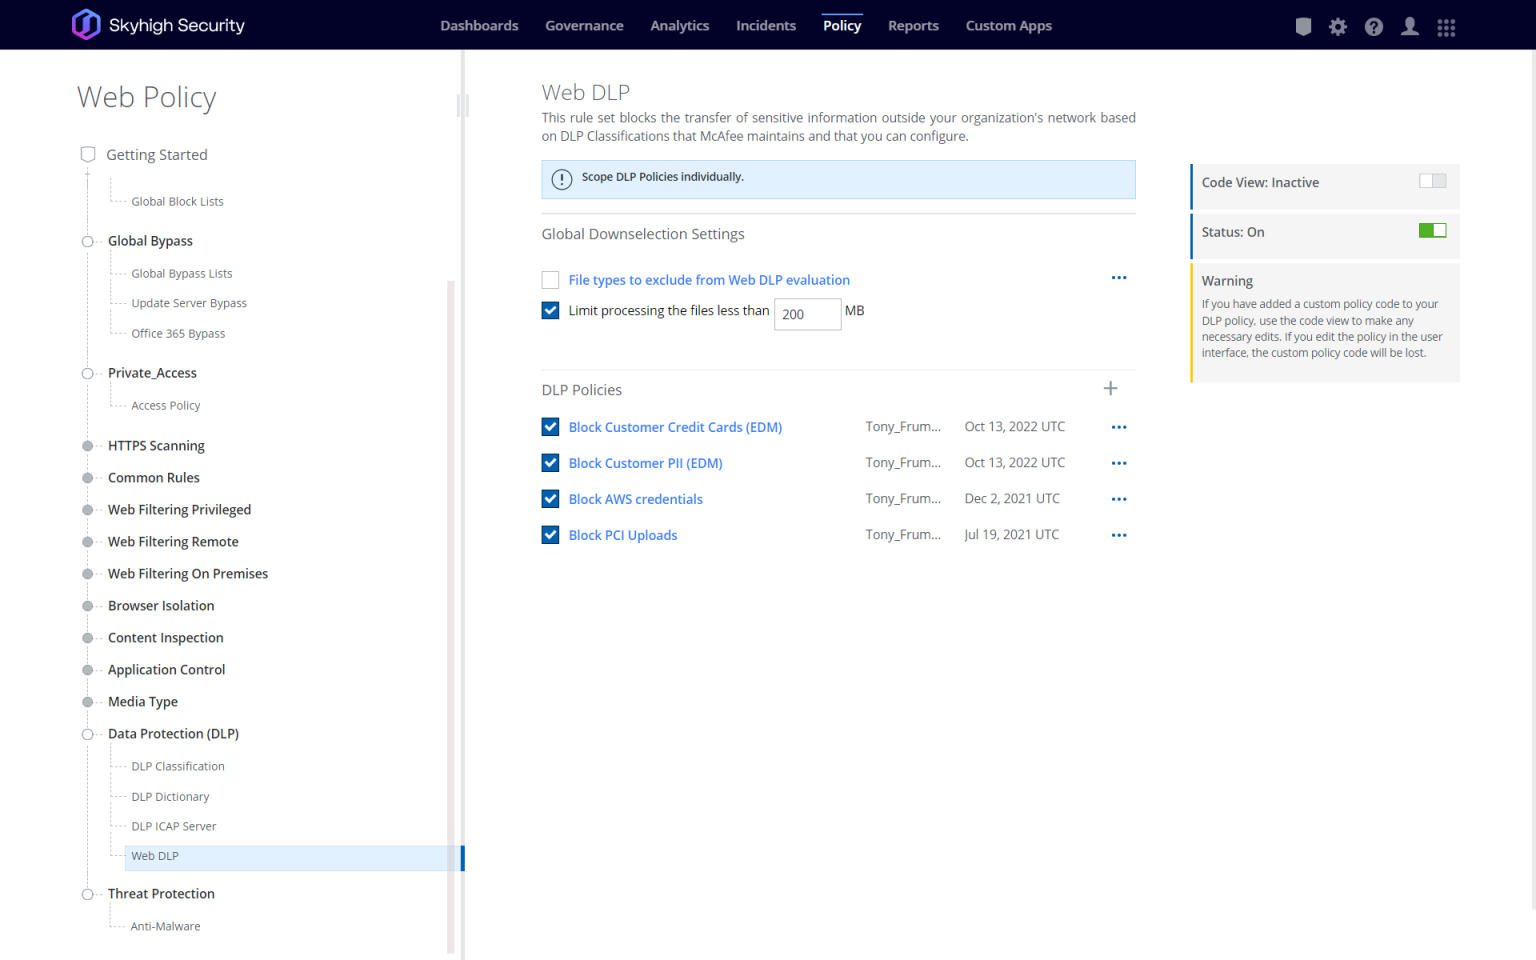The image size is (1536, 960).
Task: Open the help question mark icon
Action: (x=1374, y=27)
